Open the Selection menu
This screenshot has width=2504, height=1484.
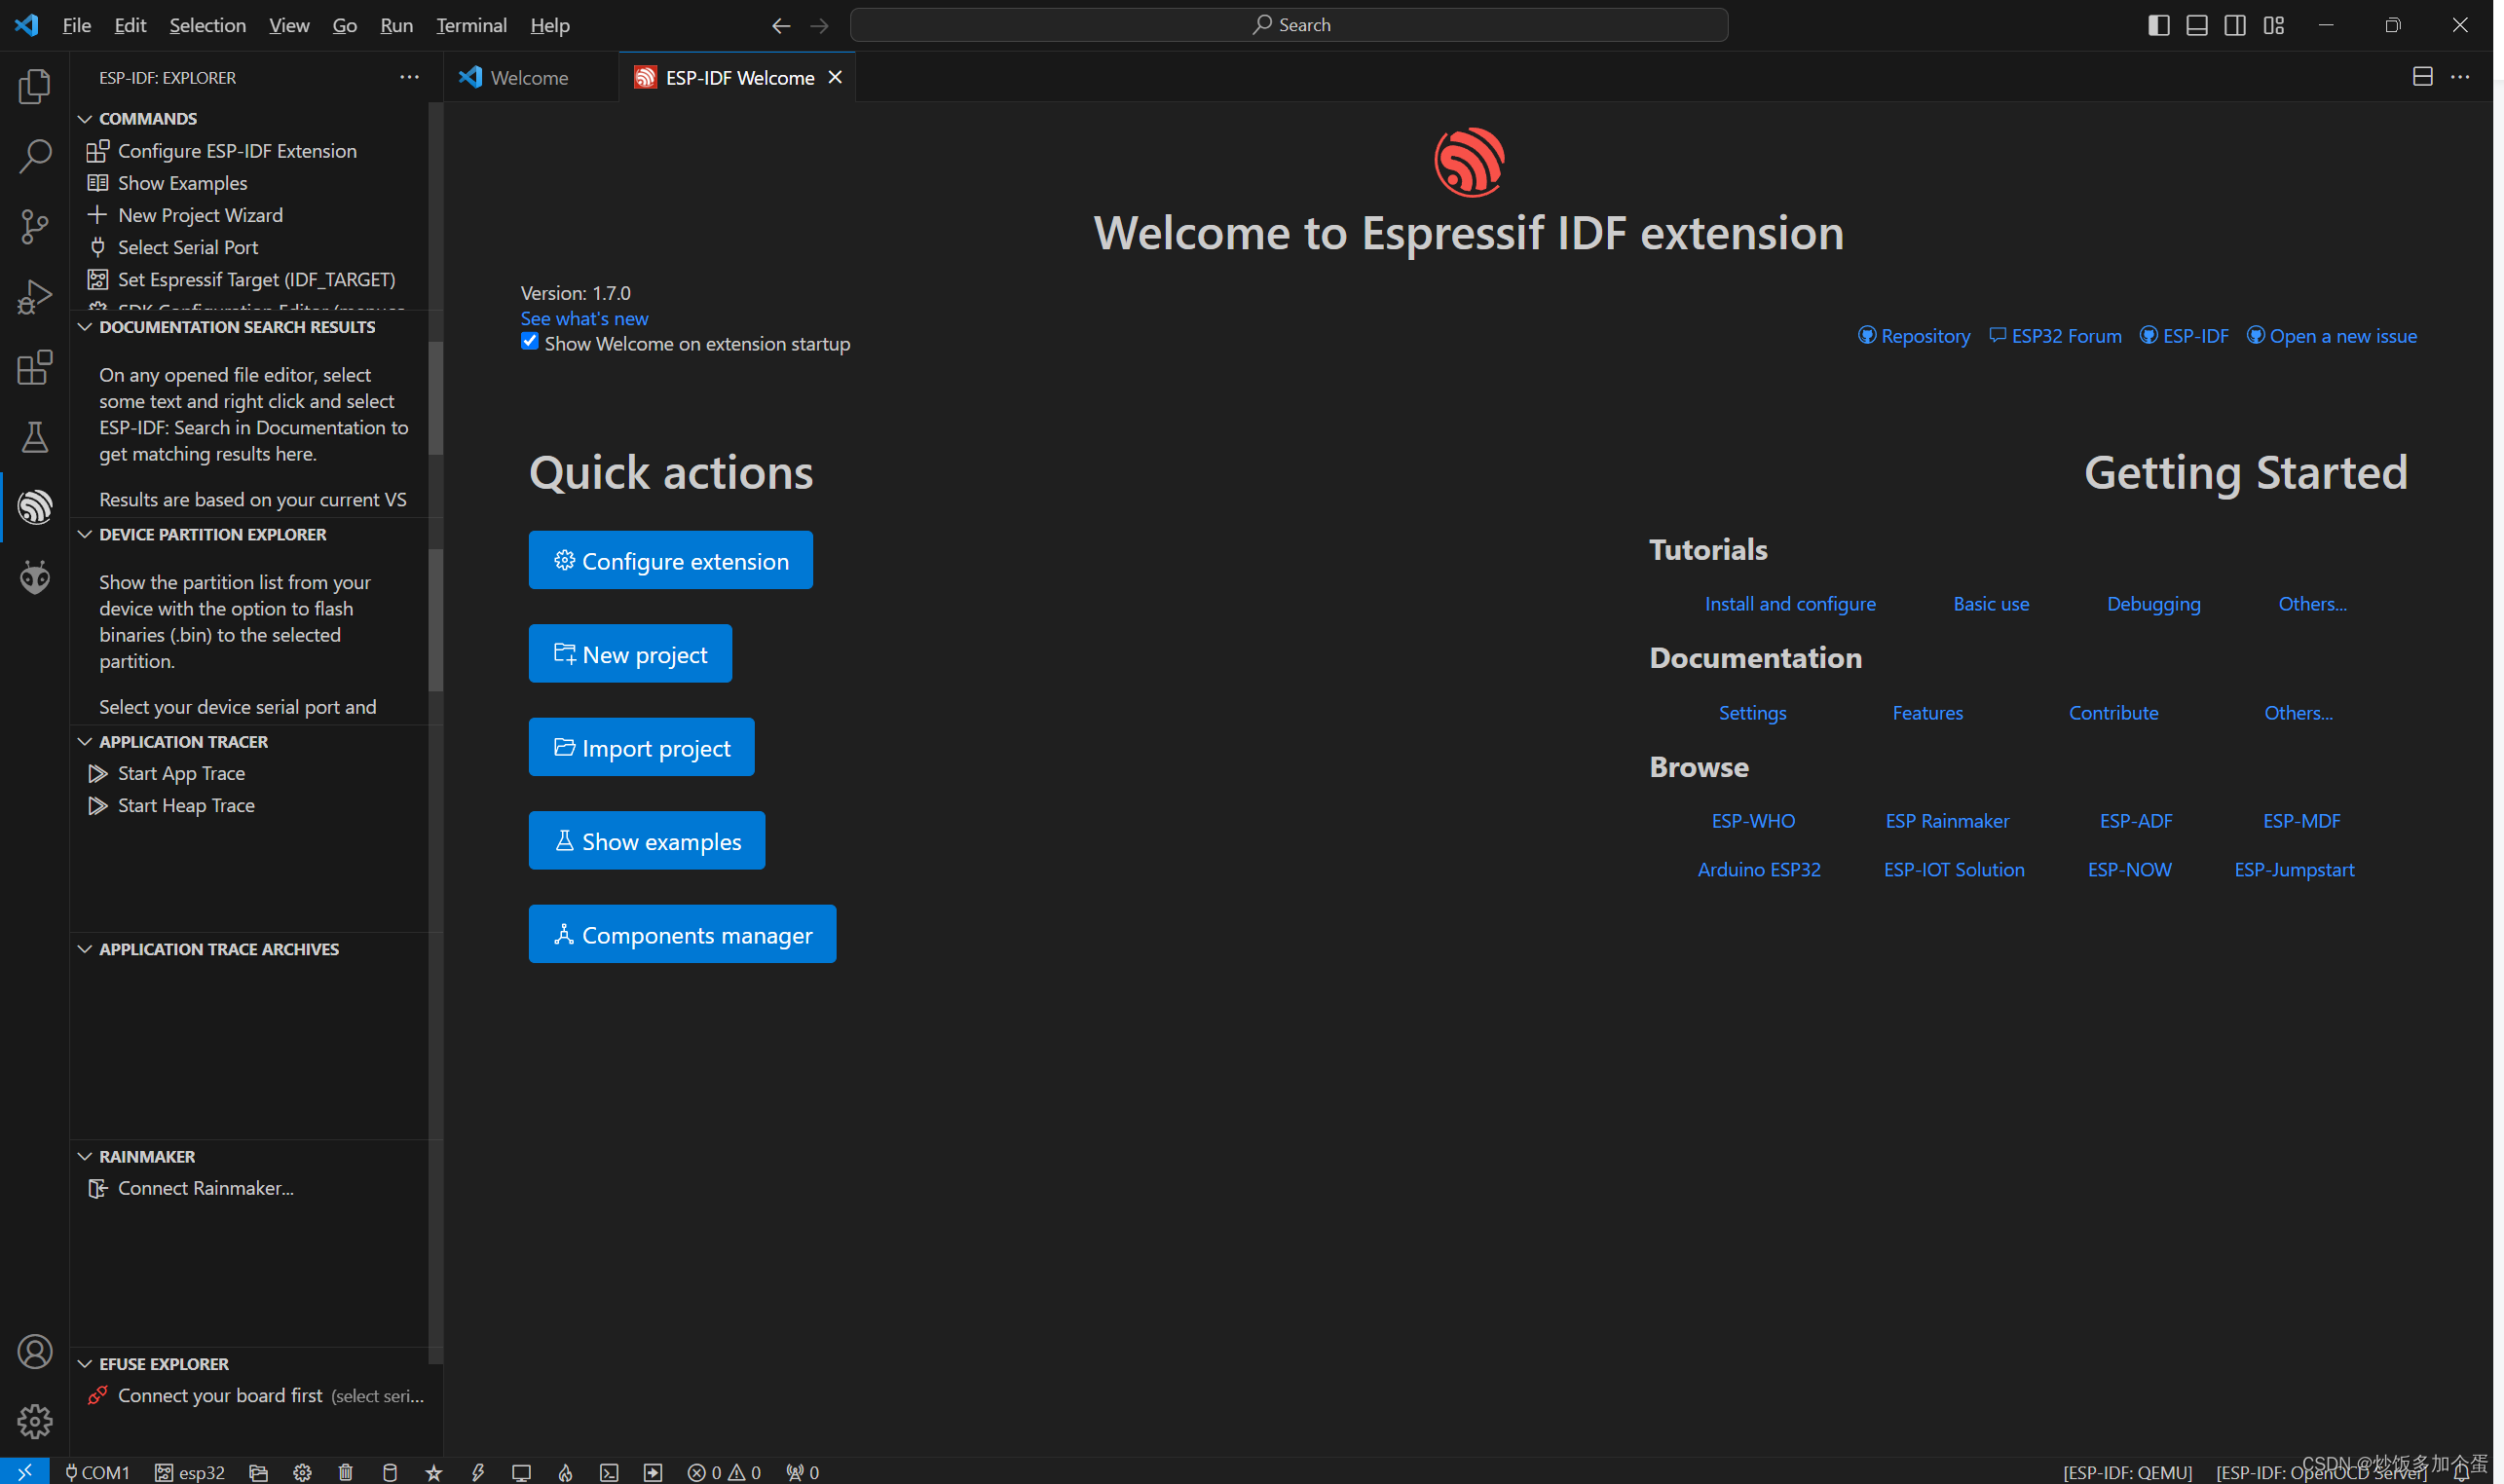click(x=207, y=25)
